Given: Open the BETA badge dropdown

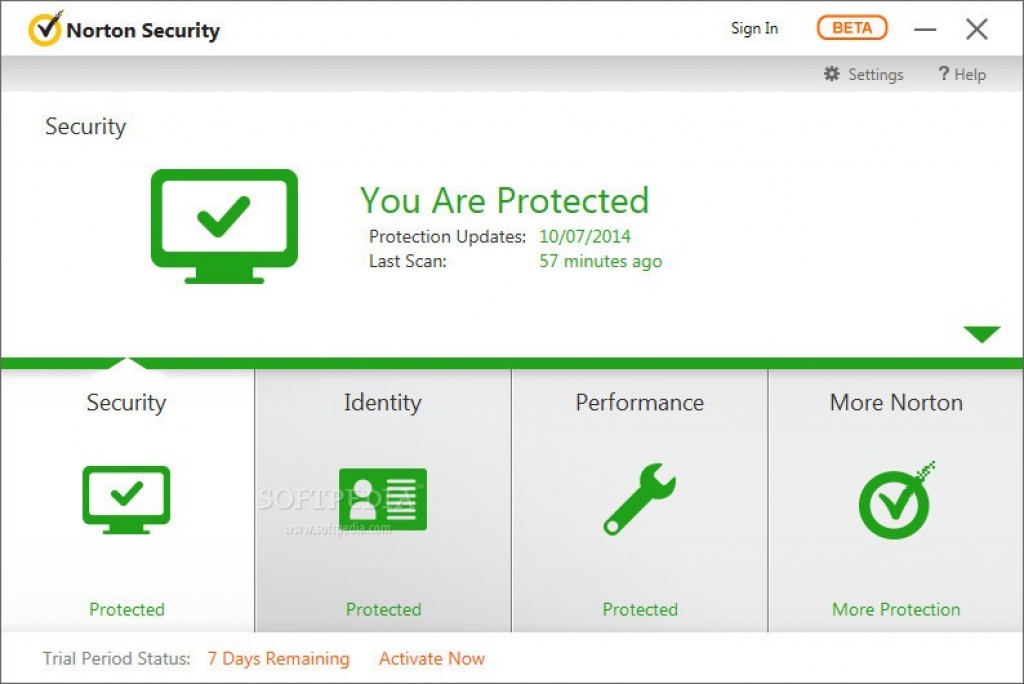Looking at the screenshot, I should pyautogui.click(x=851, y=27).
